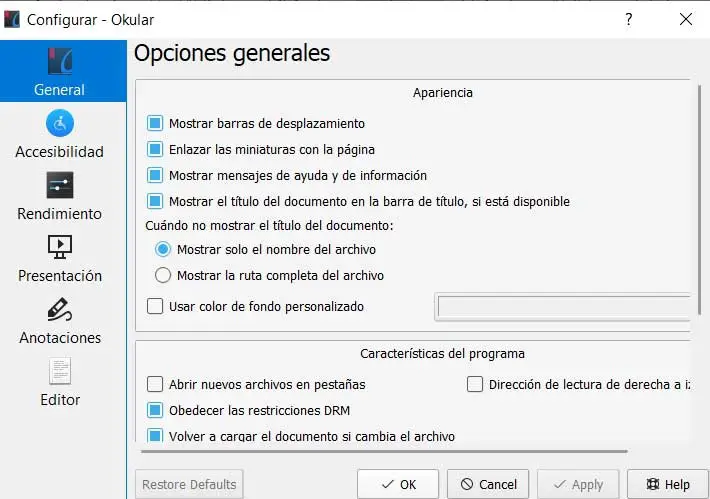Enable Abrir nuevos archivos en pestañas
This screenshot has width=710, height=499.
pyautogui.click(x=155, y=384)
